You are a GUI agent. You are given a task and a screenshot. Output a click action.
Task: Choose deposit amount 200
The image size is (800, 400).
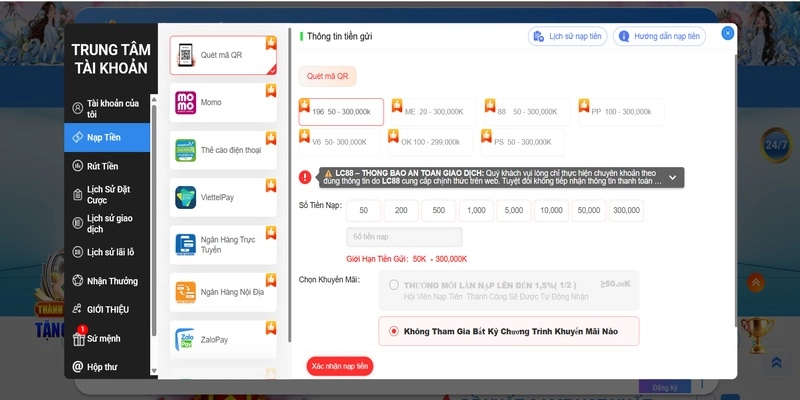click(401, 210)
